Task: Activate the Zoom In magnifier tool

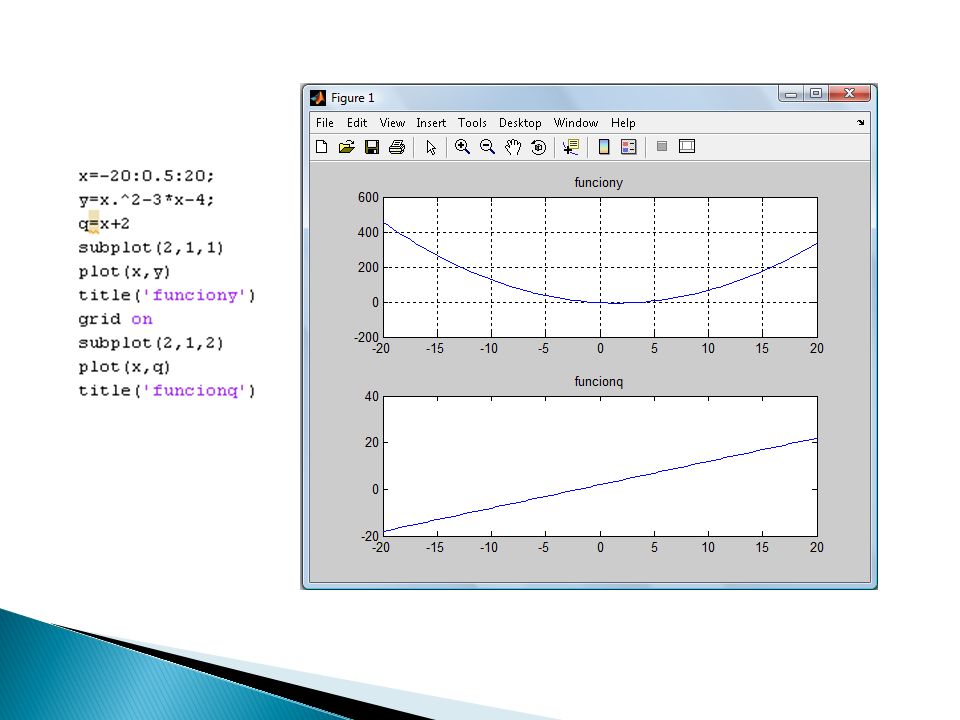Action: point(462,147)
